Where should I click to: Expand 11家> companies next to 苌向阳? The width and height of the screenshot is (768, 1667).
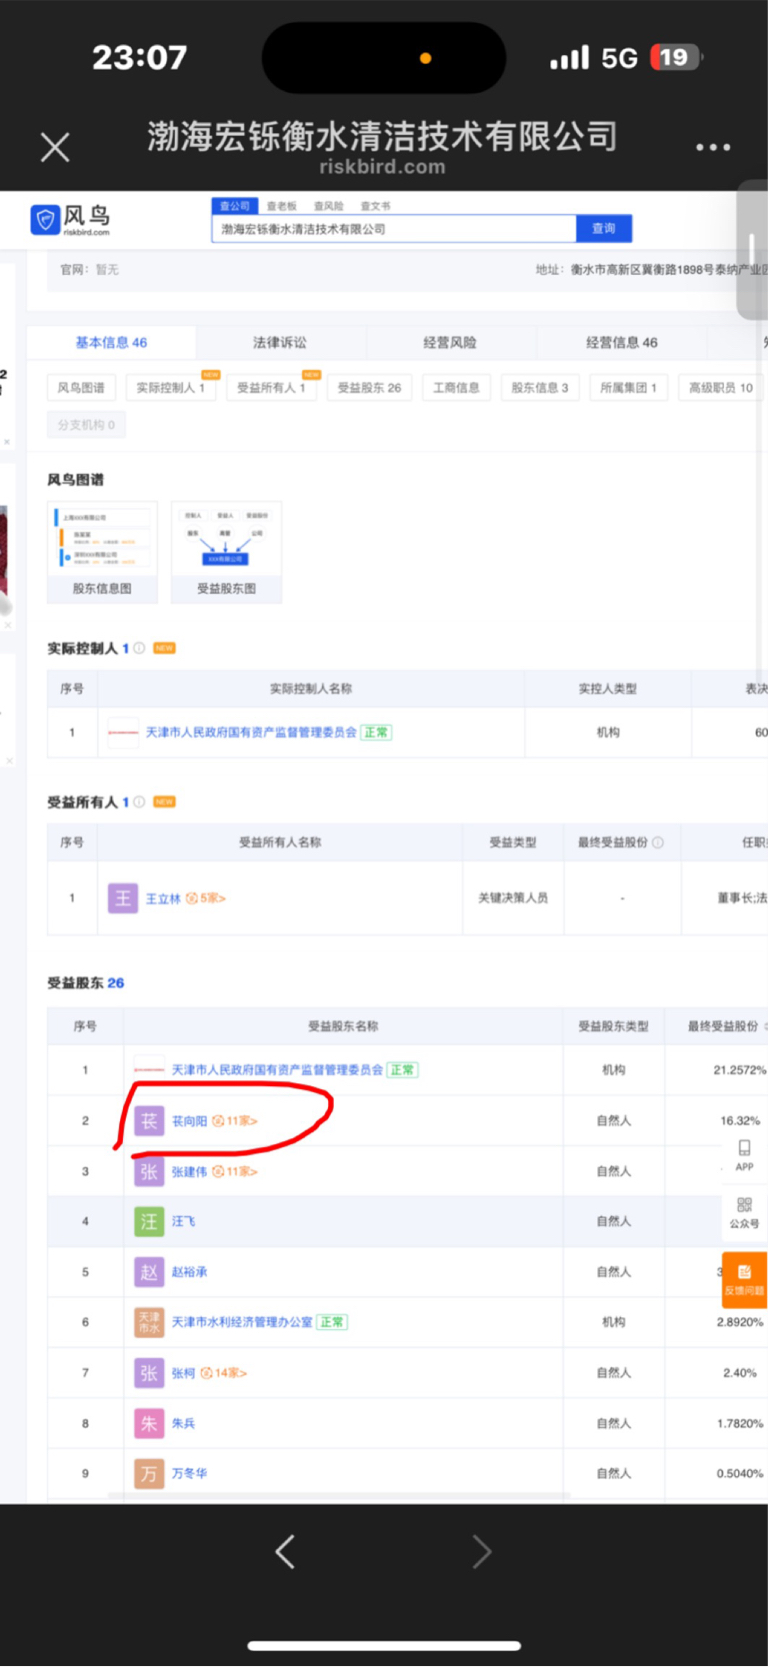click(235, 1121)
